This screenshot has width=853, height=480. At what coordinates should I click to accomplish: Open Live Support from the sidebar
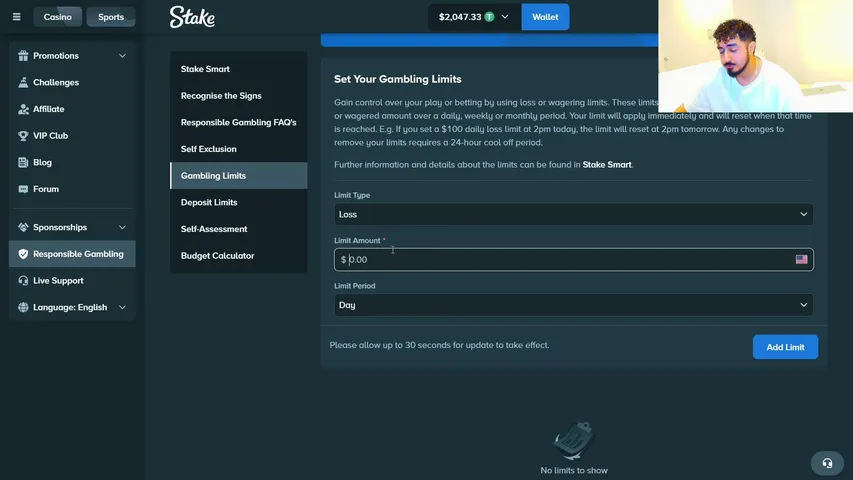coord(72,280)
